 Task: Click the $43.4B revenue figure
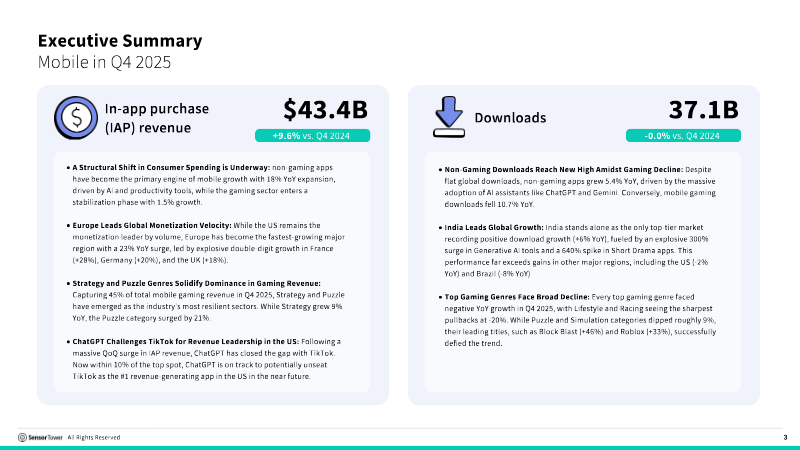pyautogui.click(x=326, y=109)
